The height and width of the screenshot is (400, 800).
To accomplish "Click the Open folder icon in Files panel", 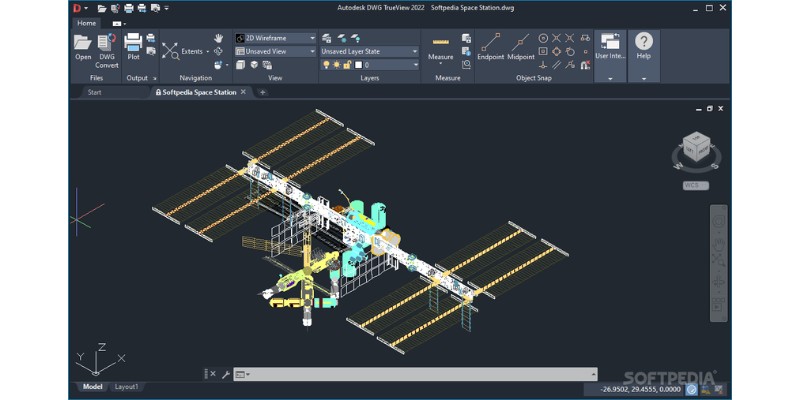I will (83, 43).
